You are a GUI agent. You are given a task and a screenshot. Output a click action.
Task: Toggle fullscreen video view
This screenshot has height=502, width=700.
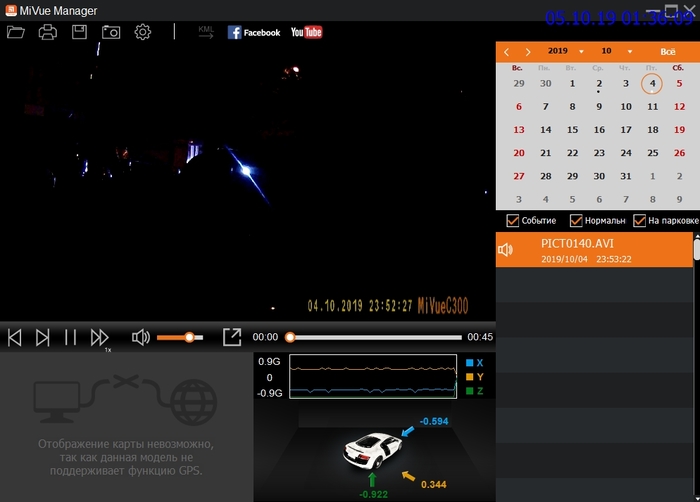coord(231,337)
